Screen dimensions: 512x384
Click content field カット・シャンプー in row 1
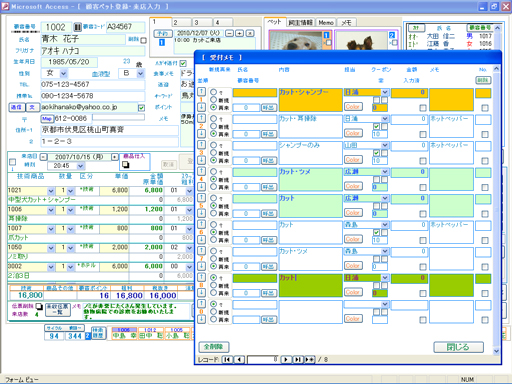310,100
